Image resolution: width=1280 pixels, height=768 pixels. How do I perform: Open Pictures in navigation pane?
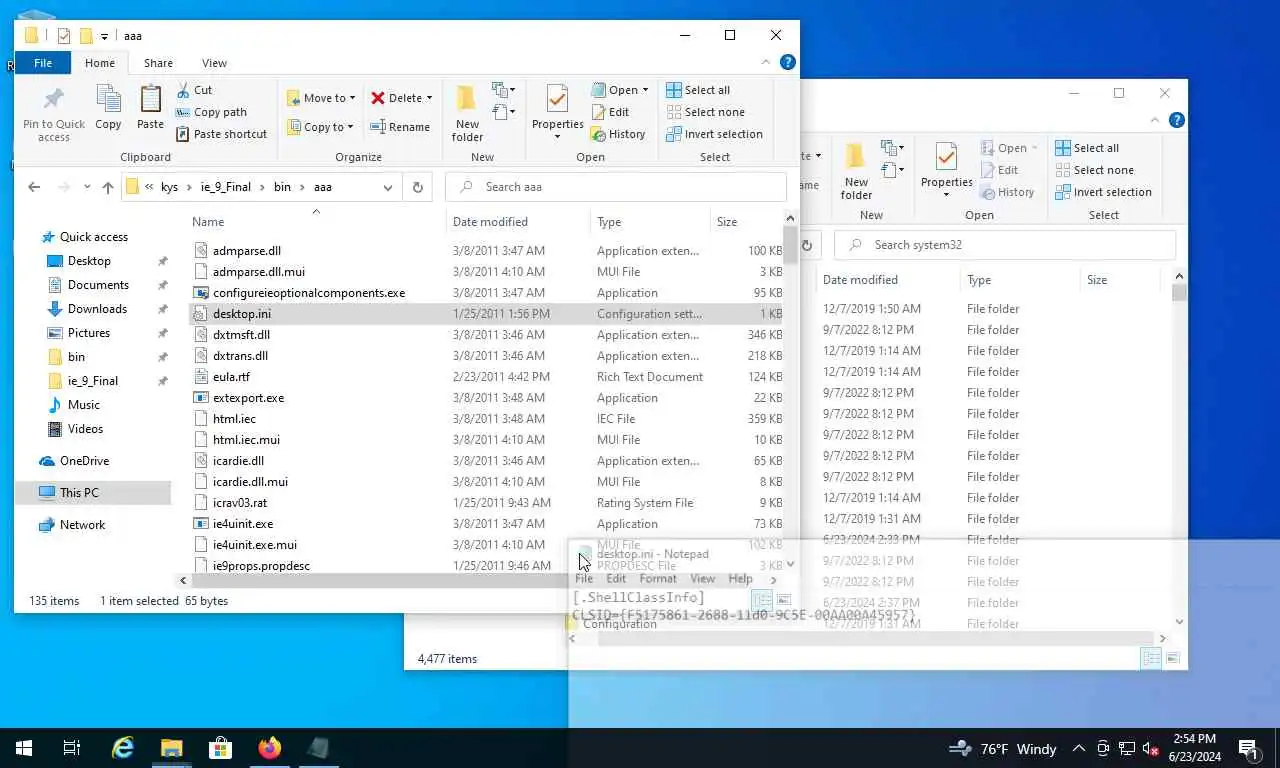[88, 333]
